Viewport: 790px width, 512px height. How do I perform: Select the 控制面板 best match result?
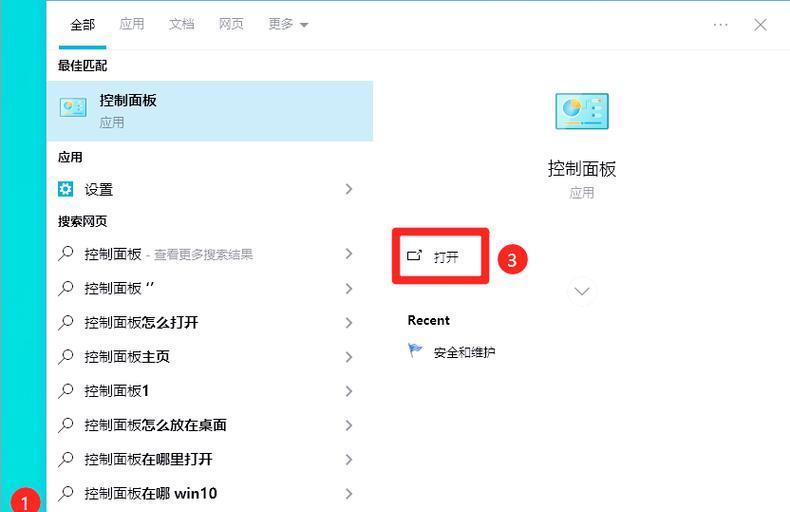pyautogui.click(x=210, y=111)
